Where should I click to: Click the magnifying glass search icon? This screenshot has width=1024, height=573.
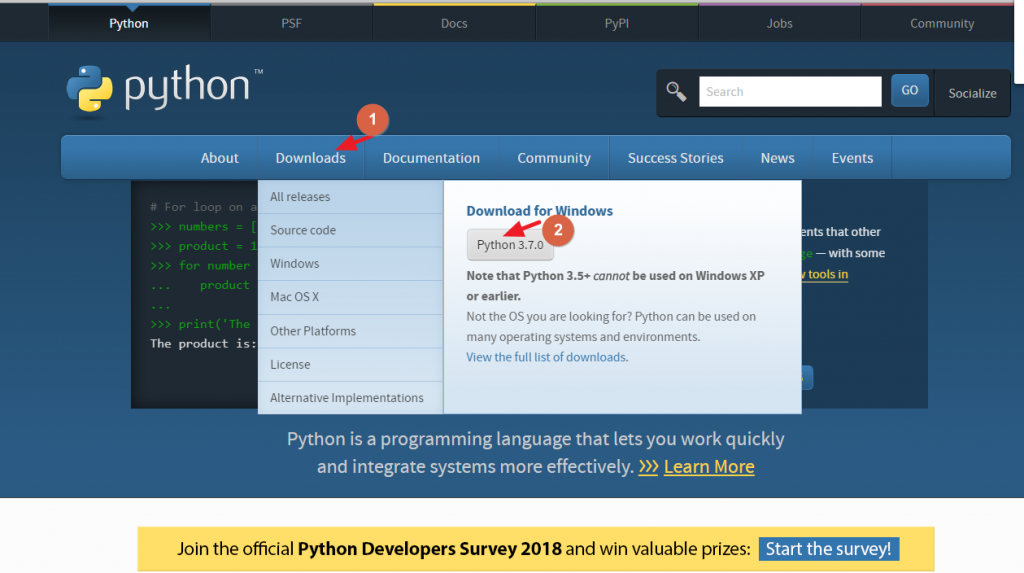[x=676, y=91]
